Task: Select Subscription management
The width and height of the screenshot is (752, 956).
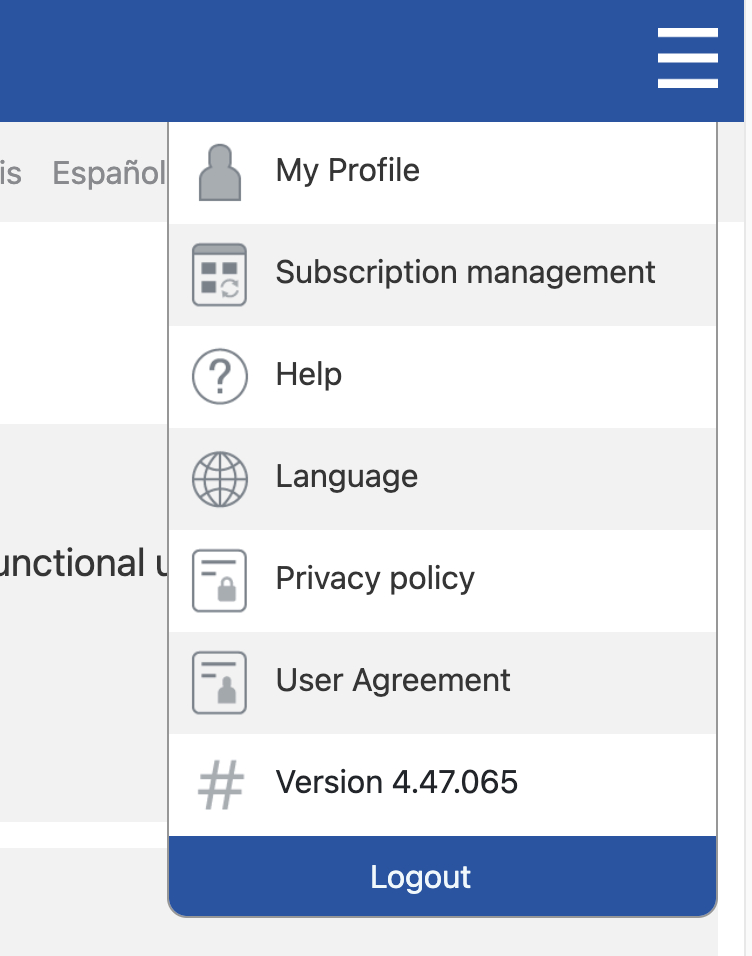Action: pyautogui.click(x=465, y=272)
